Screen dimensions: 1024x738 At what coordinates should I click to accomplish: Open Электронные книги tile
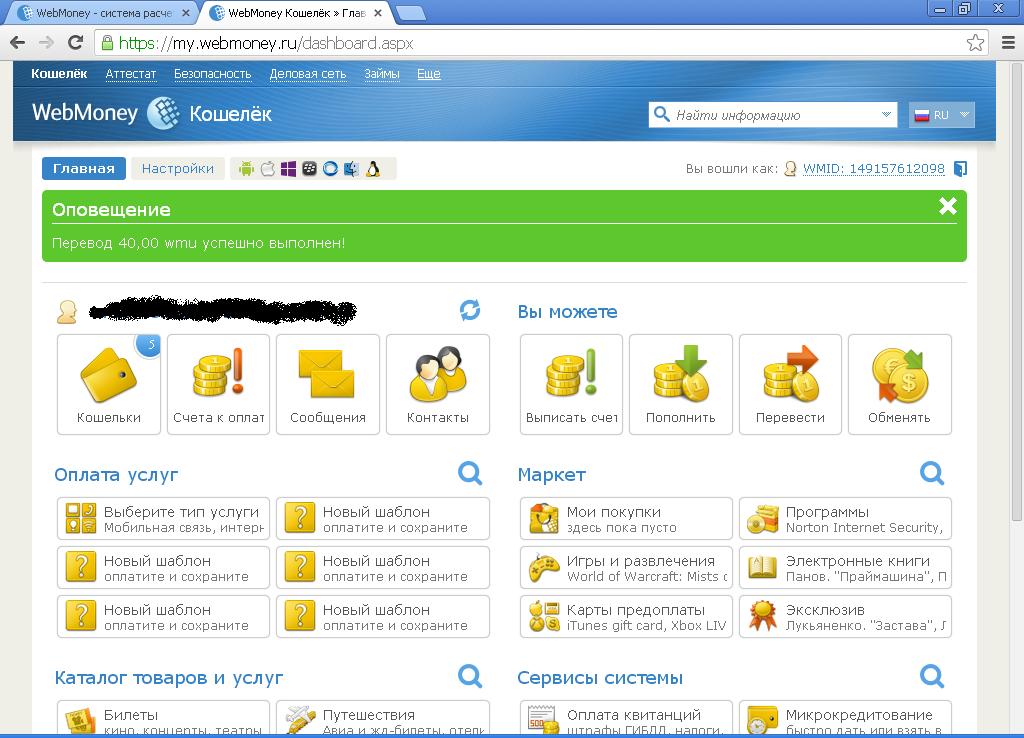845,568
